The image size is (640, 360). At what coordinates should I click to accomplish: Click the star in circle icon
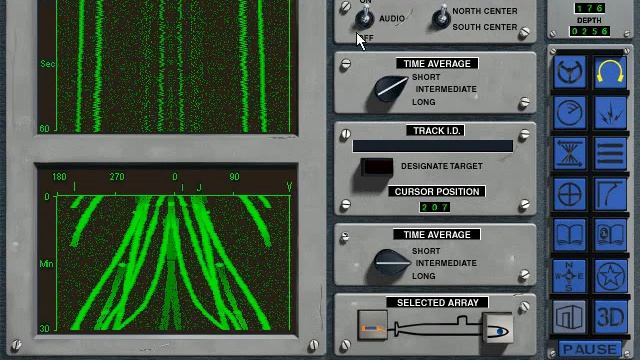click(610, 276)
